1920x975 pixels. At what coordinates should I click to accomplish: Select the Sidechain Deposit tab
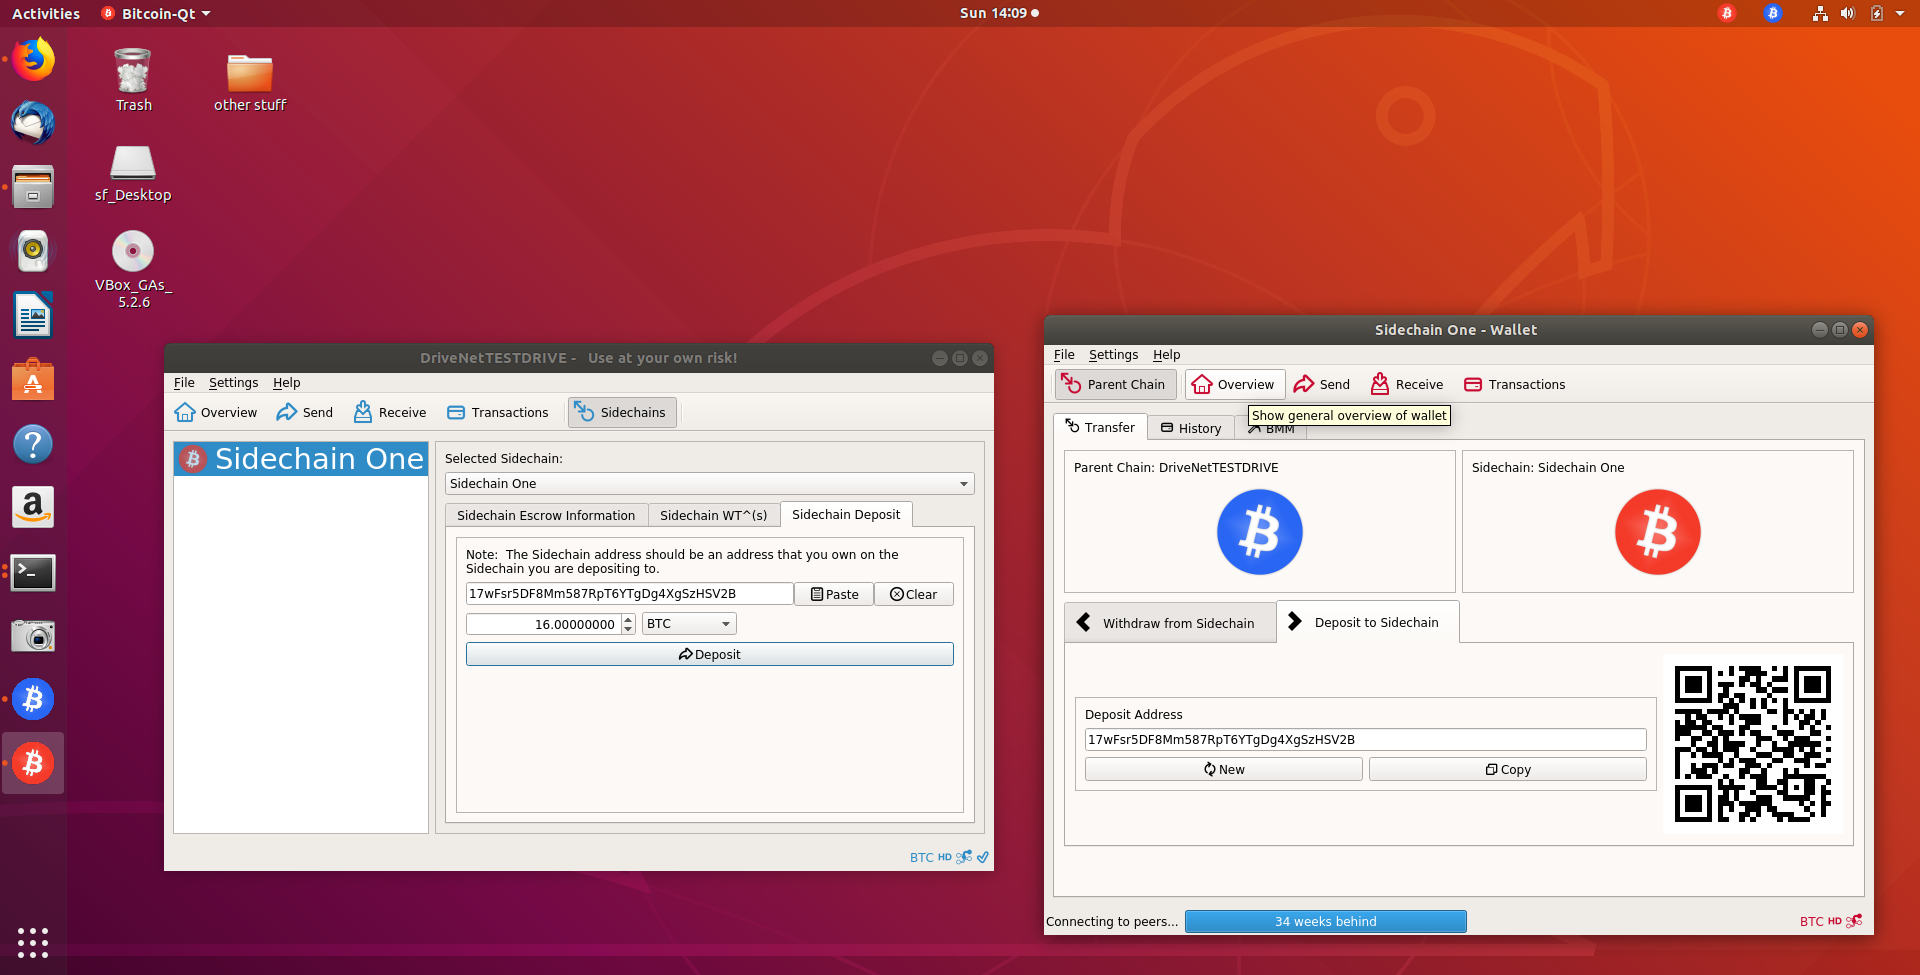click(x=846, y=514)
